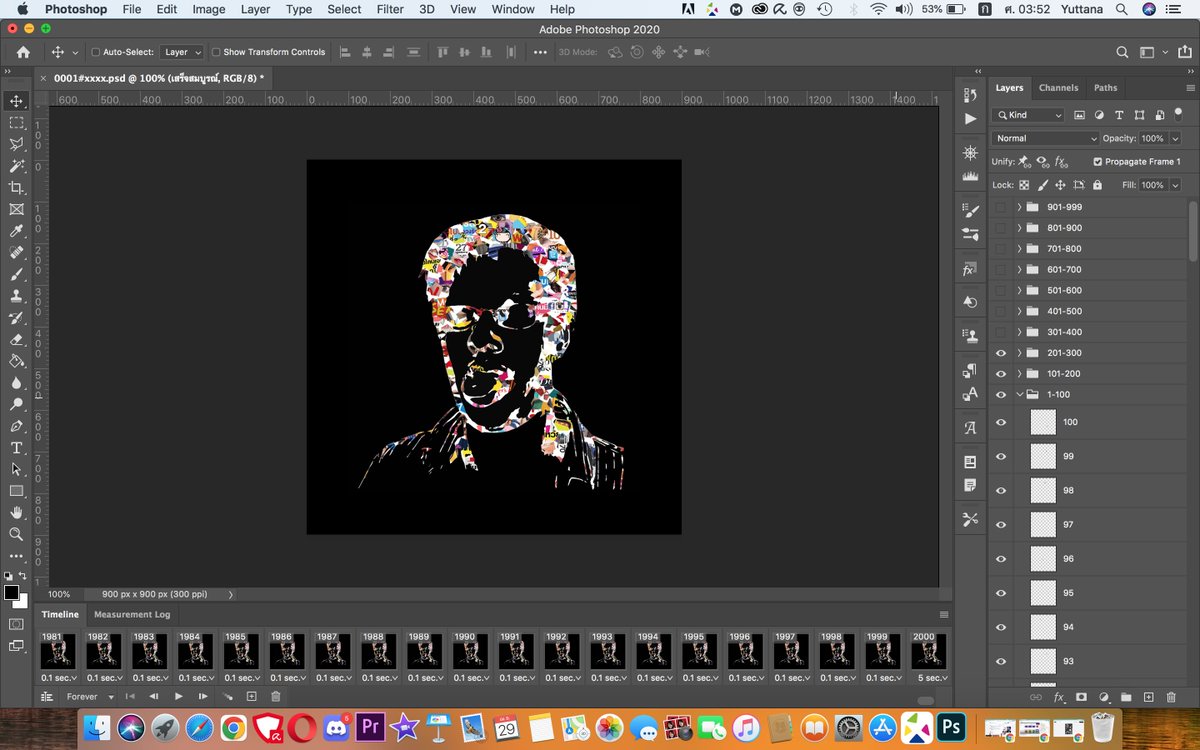Select timeline frame 1990 thumbnail
The height and width of the screenshot is (750, 1200).
[469, 652]
